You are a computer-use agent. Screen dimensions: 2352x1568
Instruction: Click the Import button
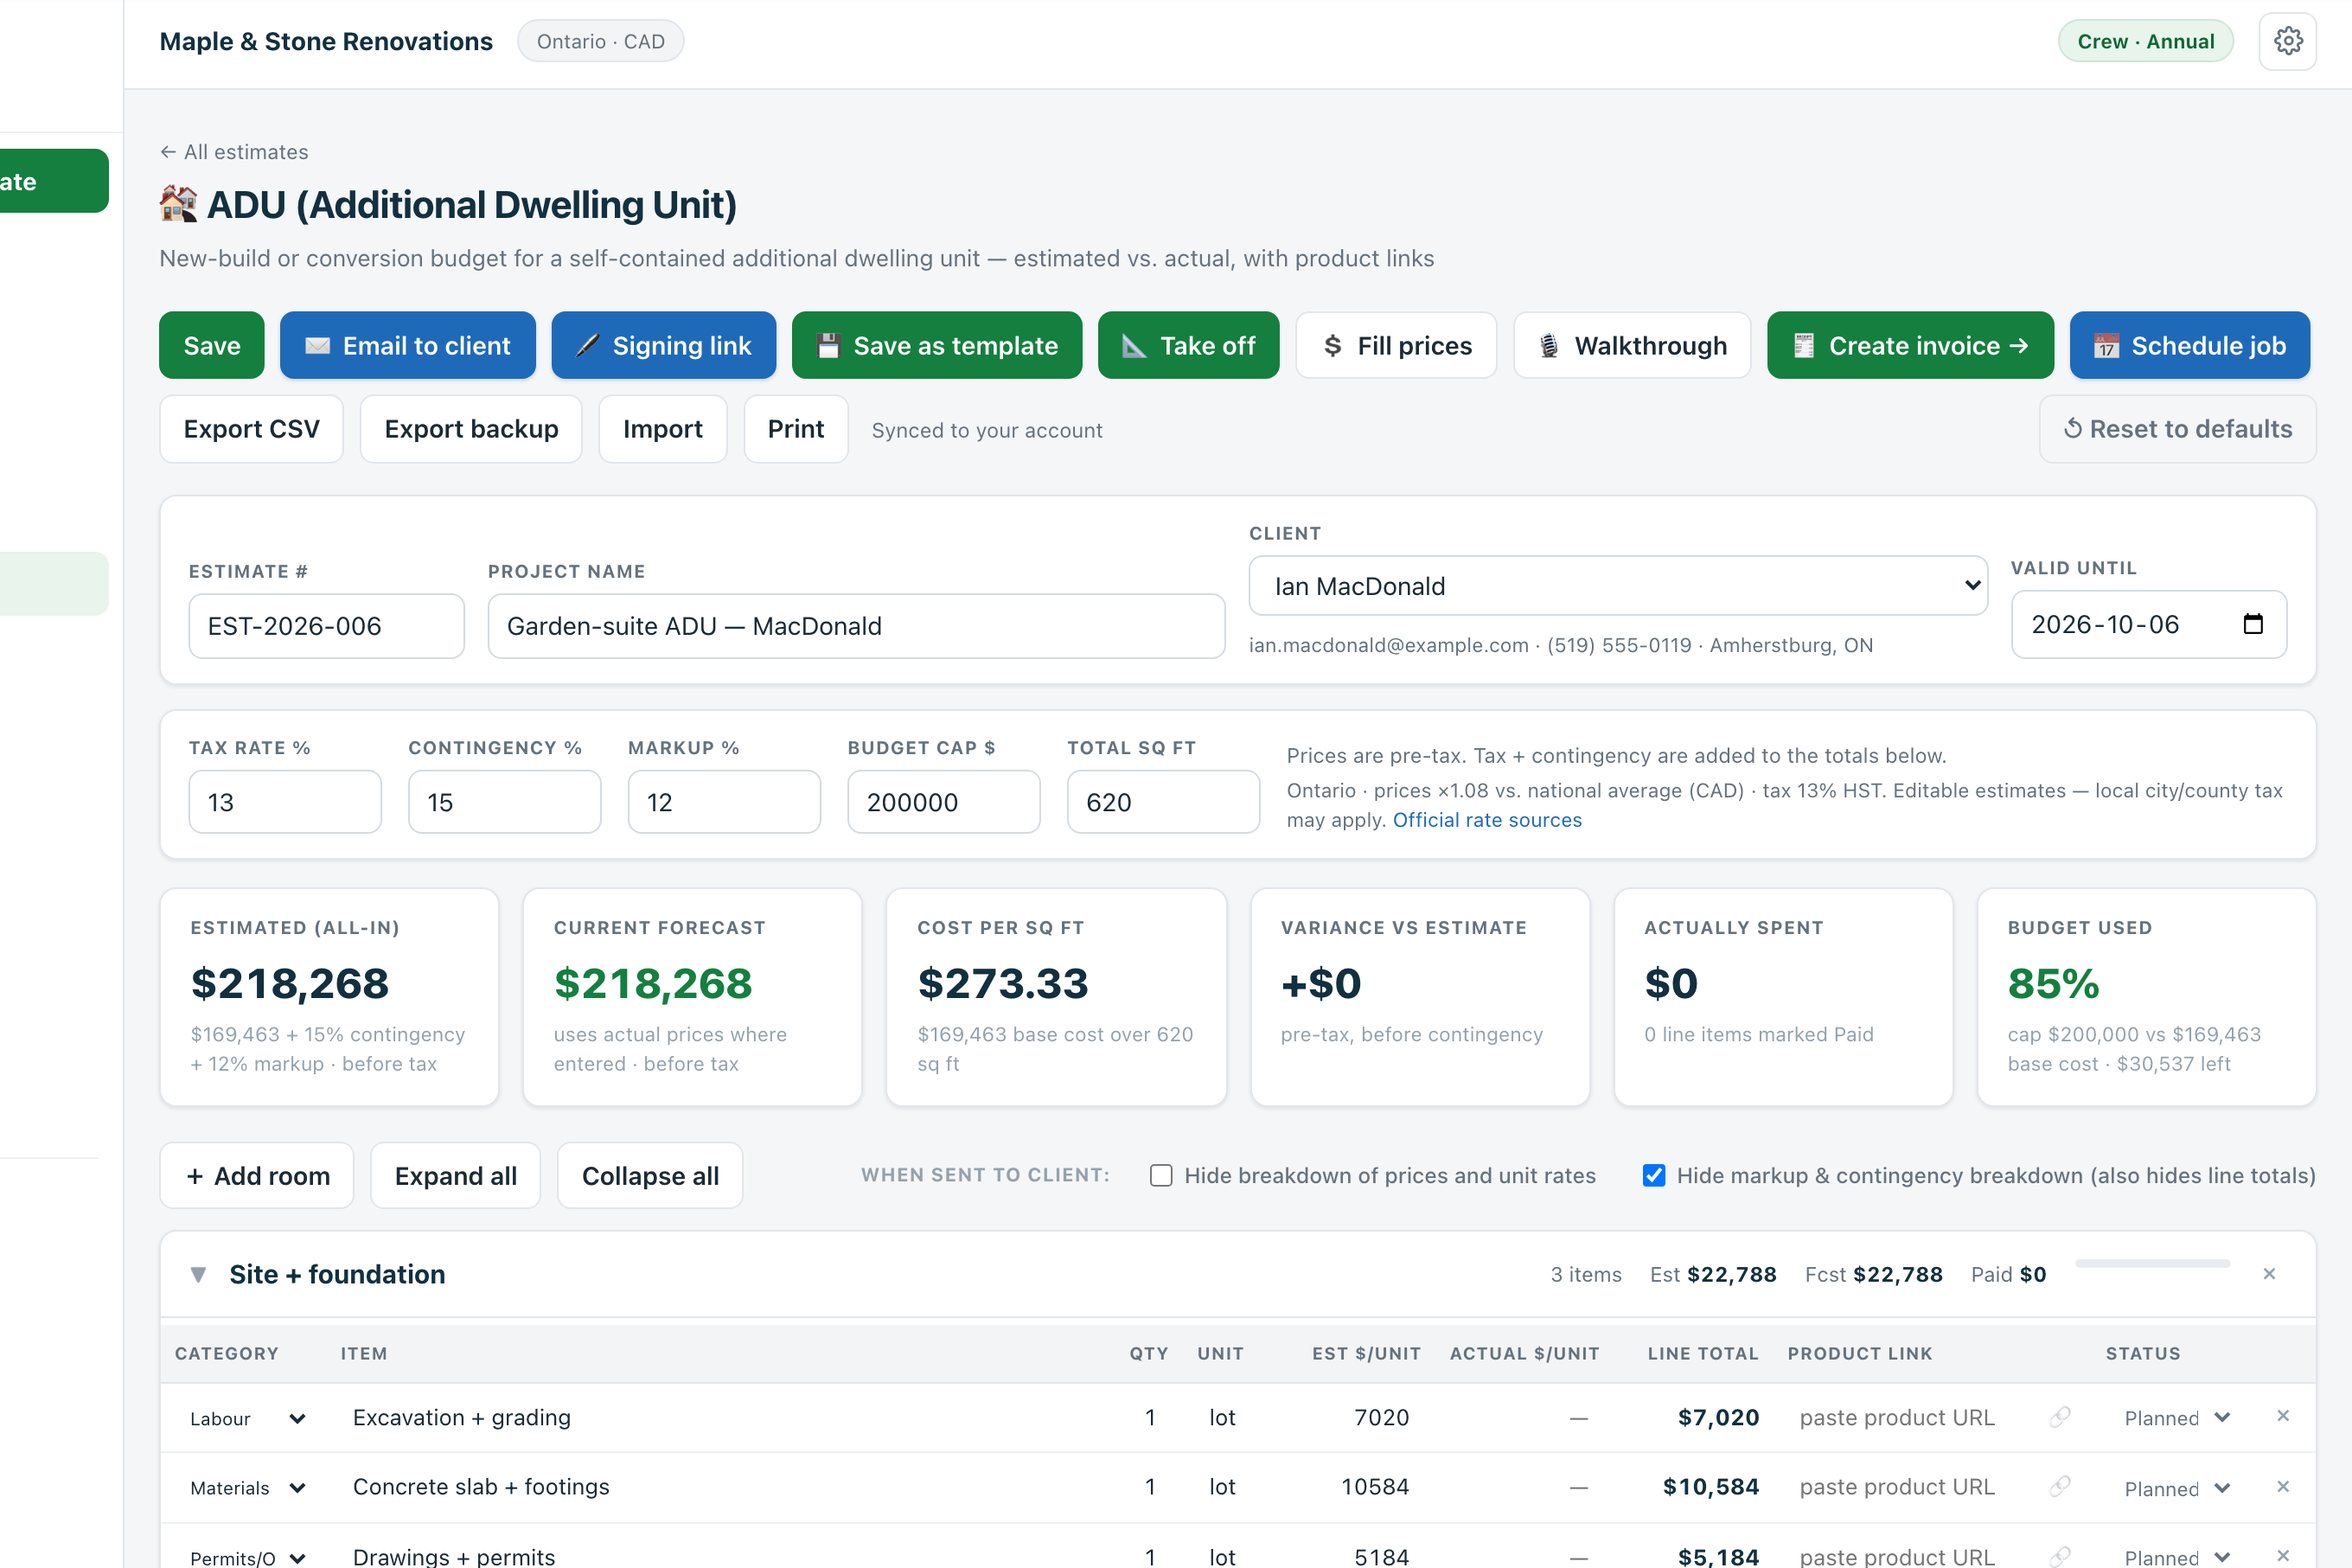point(662,429)
